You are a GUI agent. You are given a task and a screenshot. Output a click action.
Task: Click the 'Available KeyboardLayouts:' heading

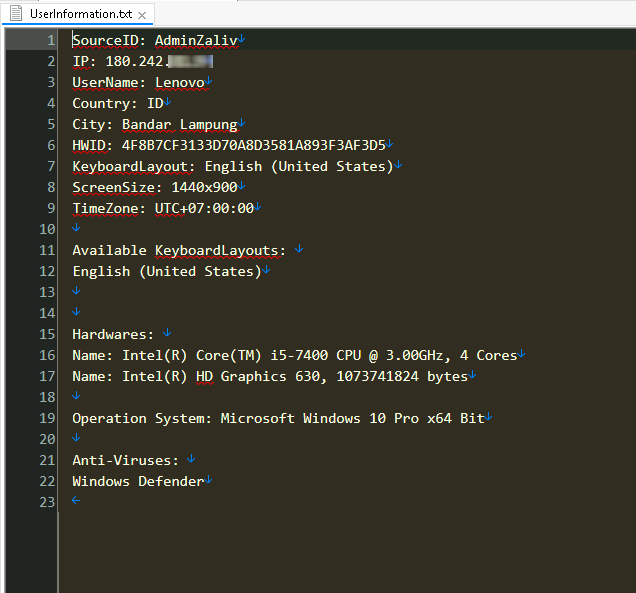click(179, 251)
